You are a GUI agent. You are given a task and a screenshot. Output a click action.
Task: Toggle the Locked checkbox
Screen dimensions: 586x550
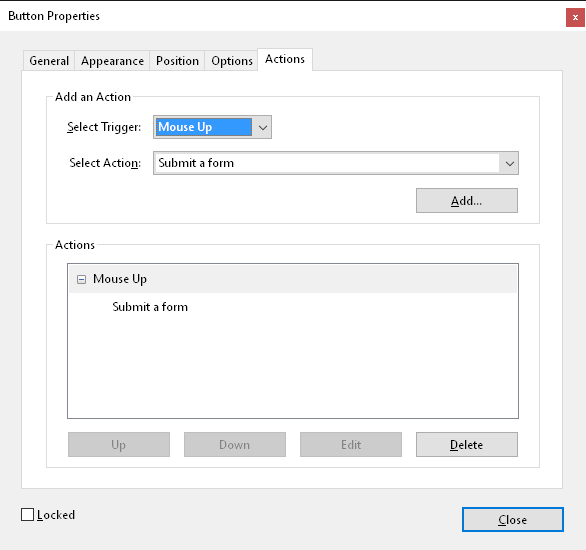27,515
